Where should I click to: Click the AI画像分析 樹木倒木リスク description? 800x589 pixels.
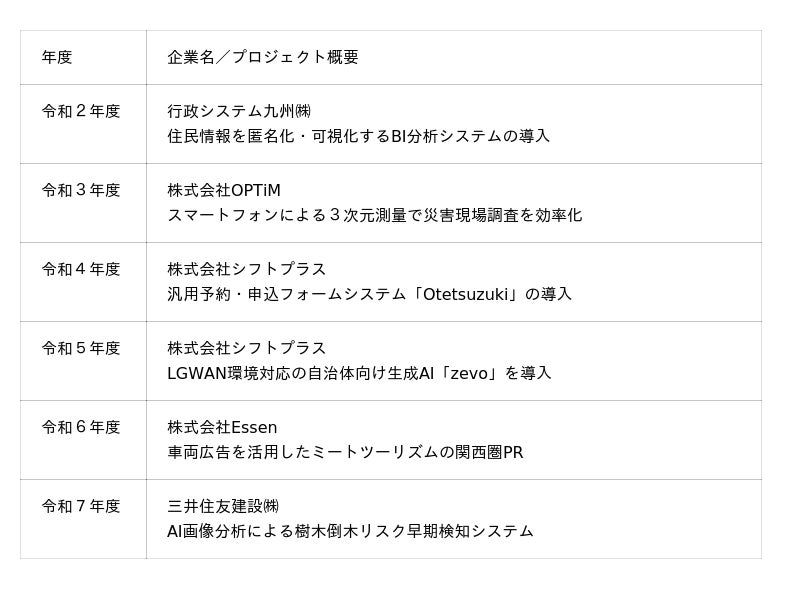coord(350,531)
